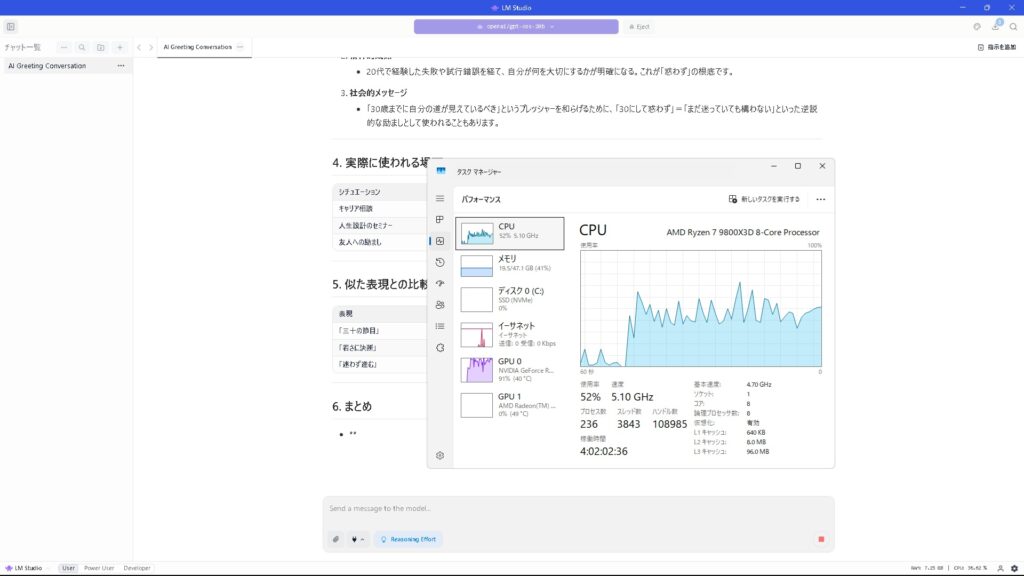Open Task Manager settings gear
The image size is (1024, 576).
point(440,455)
